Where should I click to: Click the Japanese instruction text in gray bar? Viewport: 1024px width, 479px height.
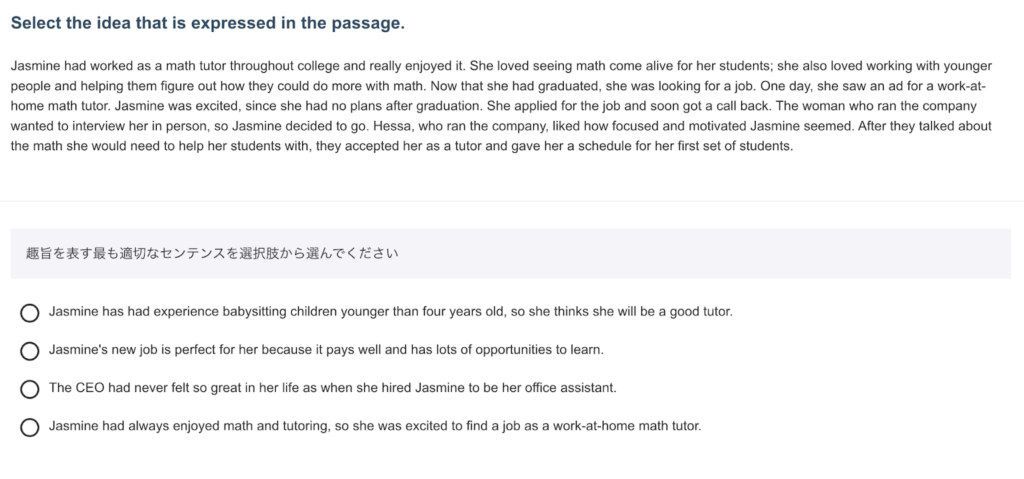(x=212, y=254)
